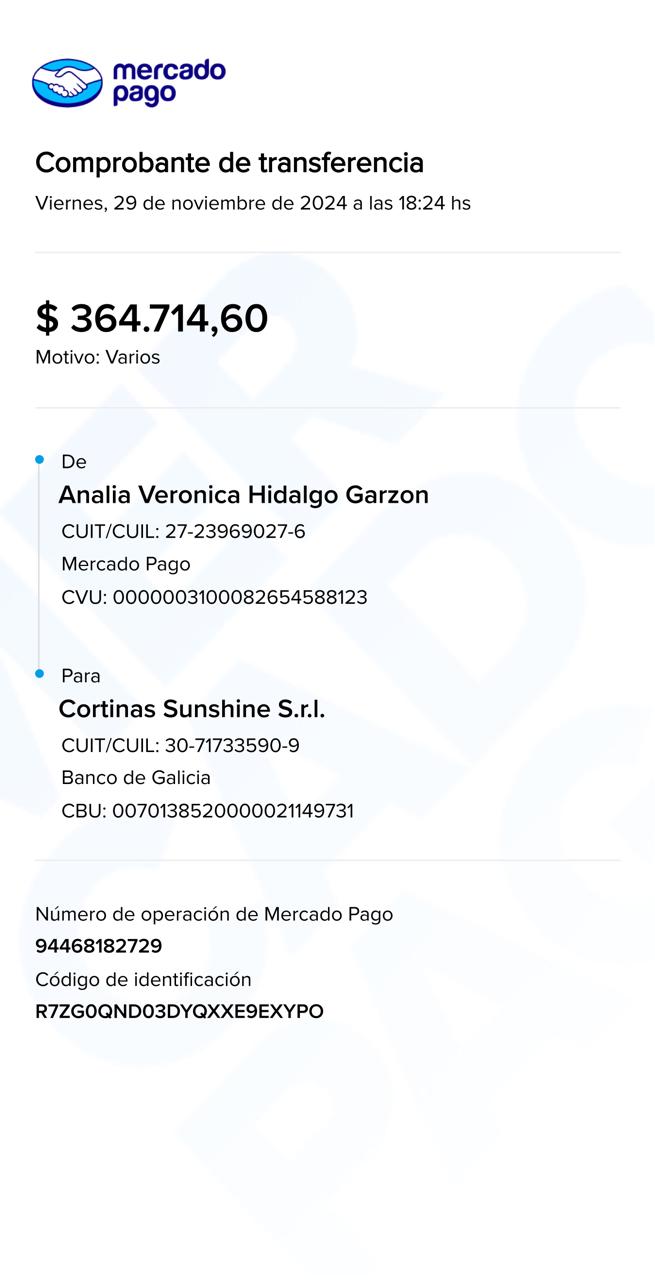Select the CBU number line
Viewport: 655px width, 1280px height.
pos(207,810)
